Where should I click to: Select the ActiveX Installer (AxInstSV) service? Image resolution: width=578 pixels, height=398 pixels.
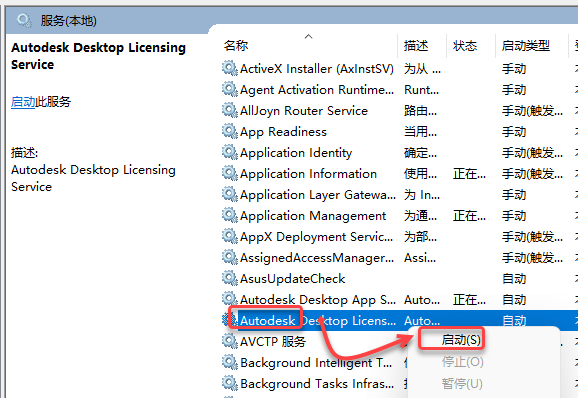click(317, 69)
